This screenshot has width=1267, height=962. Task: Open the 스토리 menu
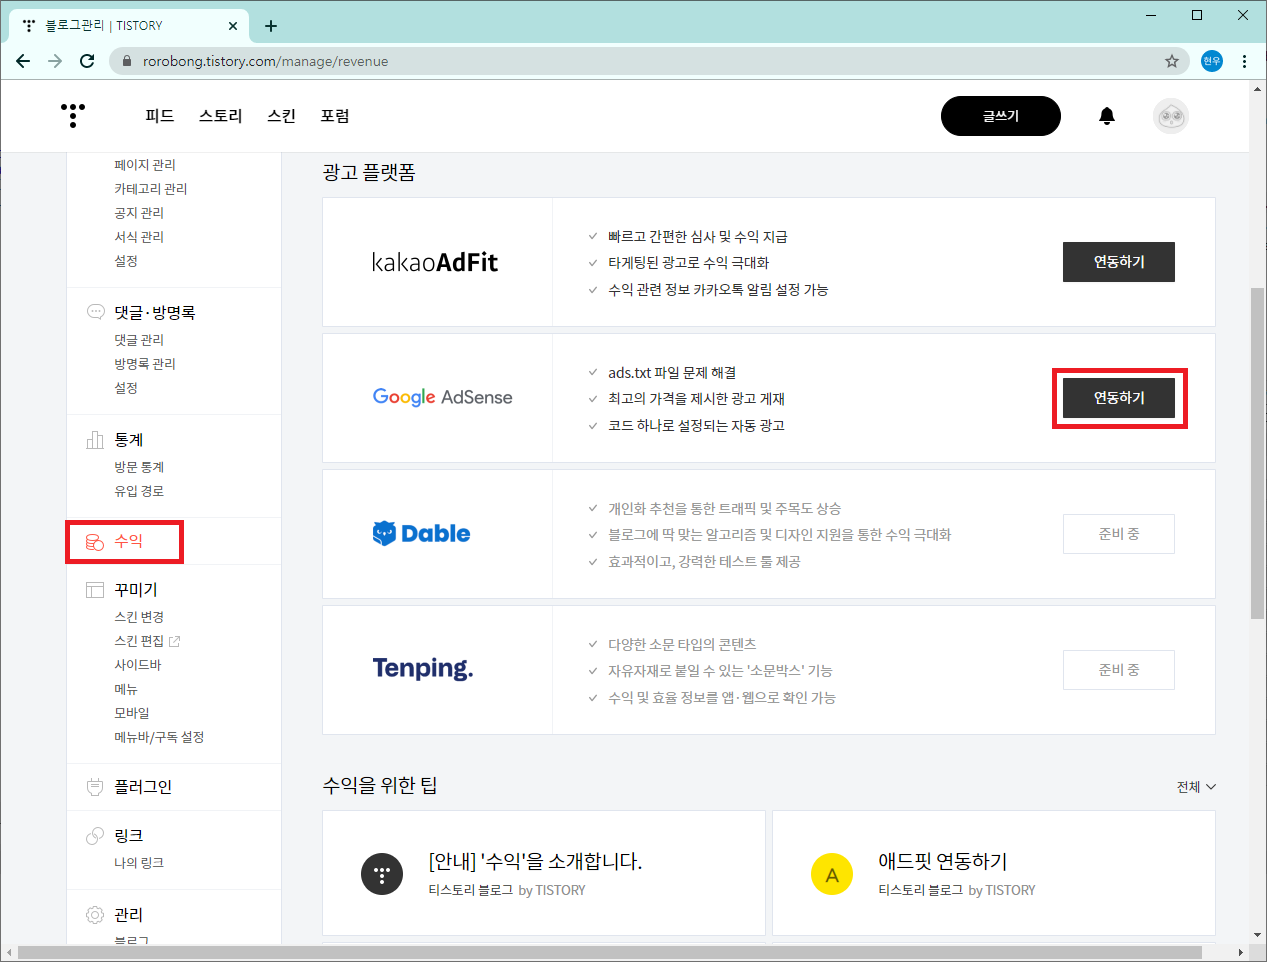pos(221,116)
